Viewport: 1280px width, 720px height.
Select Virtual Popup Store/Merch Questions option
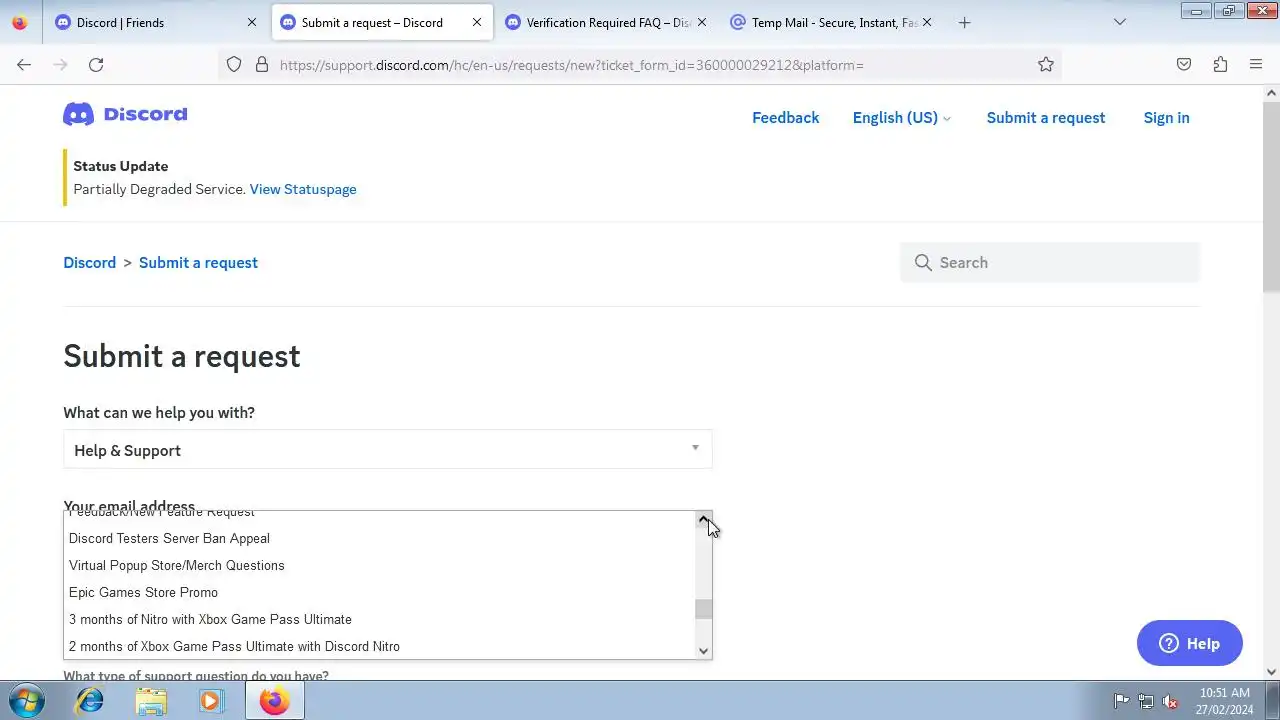380,565
